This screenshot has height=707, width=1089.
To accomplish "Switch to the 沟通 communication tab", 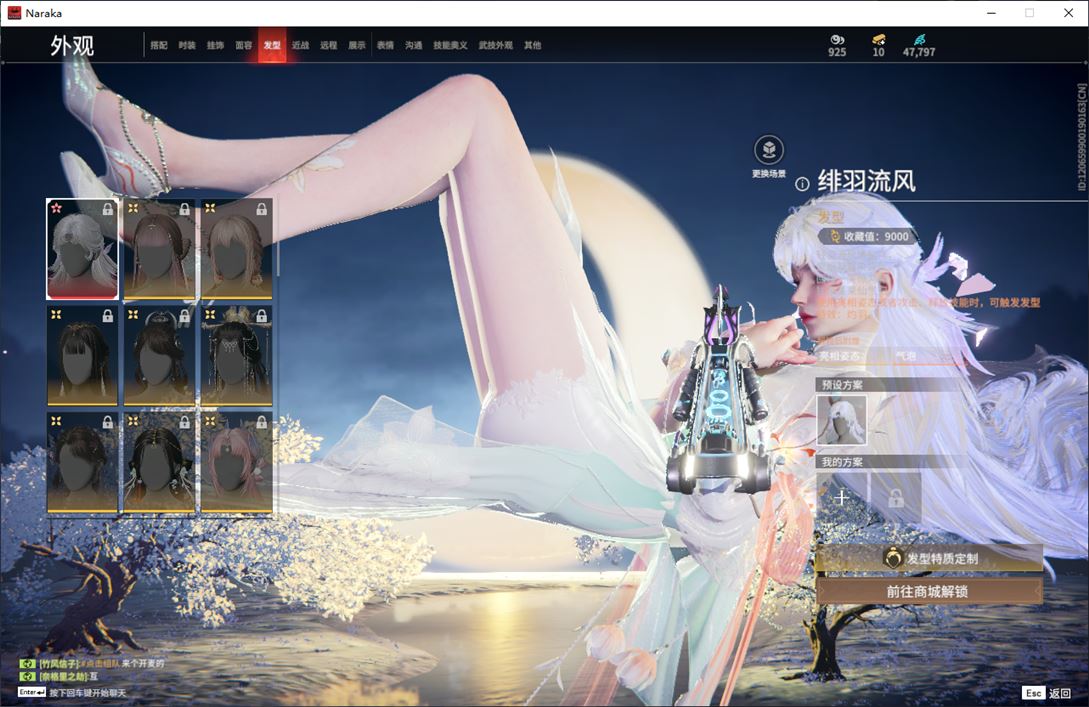I will click(414, 45).
